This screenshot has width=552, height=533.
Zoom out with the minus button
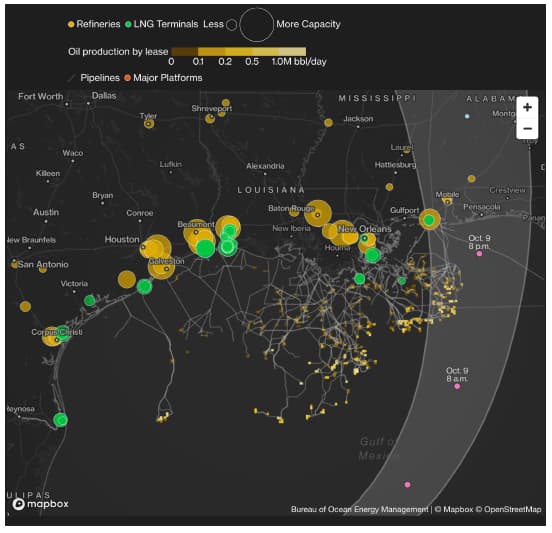(x=527, y=128)
